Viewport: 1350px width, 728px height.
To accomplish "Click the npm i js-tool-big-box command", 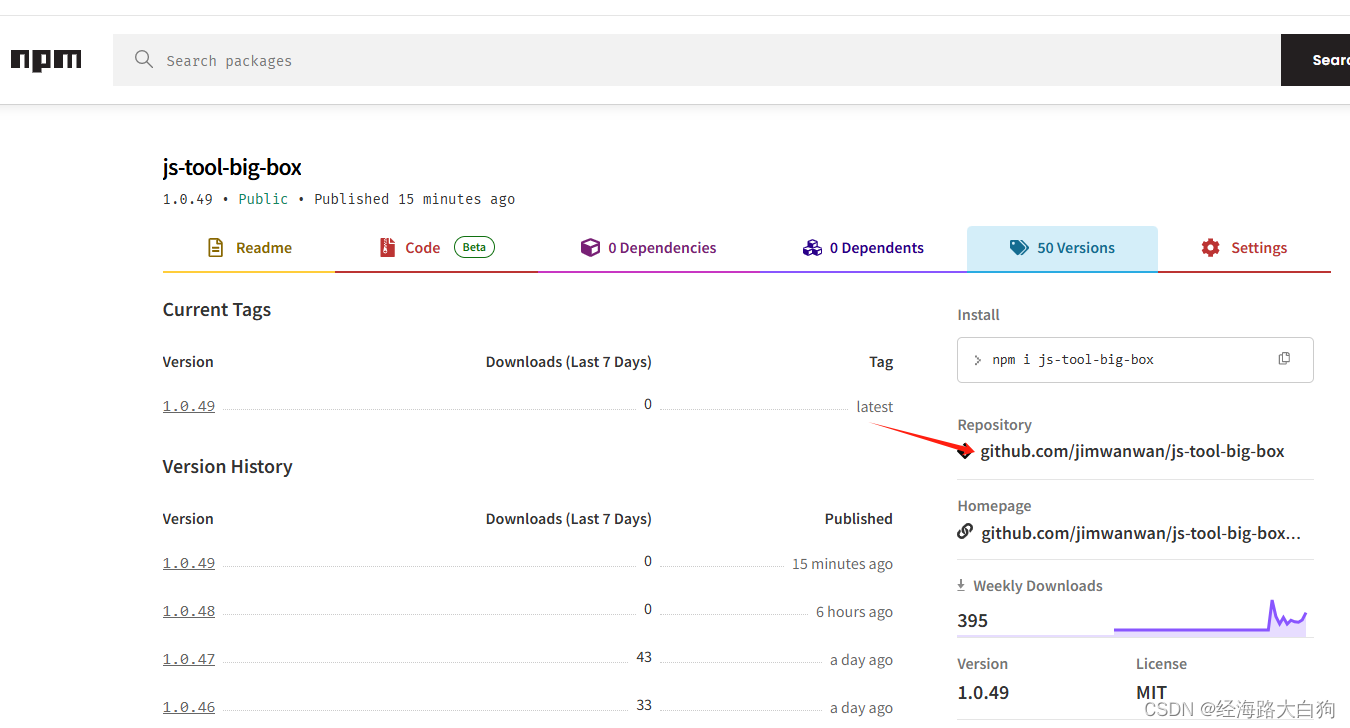I will pyautogui.click(x=1073, y=360).
